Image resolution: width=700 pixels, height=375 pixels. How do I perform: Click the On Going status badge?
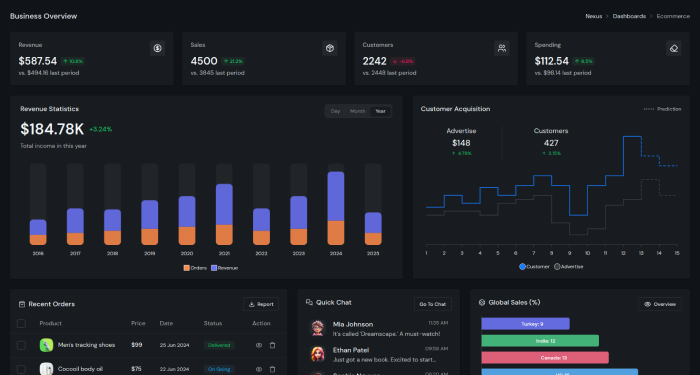tap(219, 369)
